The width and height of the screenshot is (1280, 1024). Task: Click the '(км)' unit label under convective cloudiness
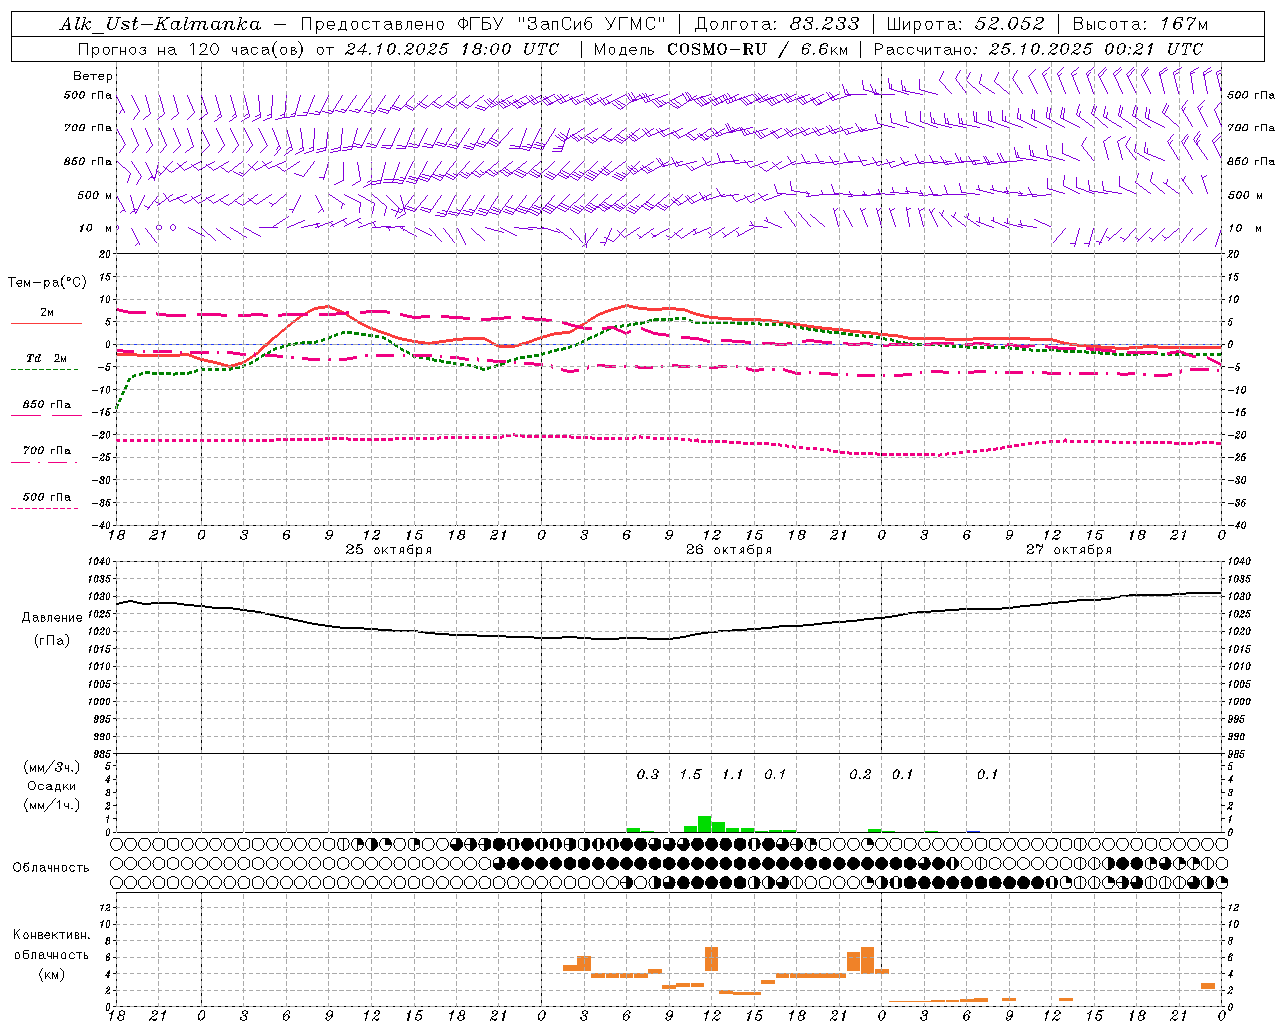[x=52, y=974]
